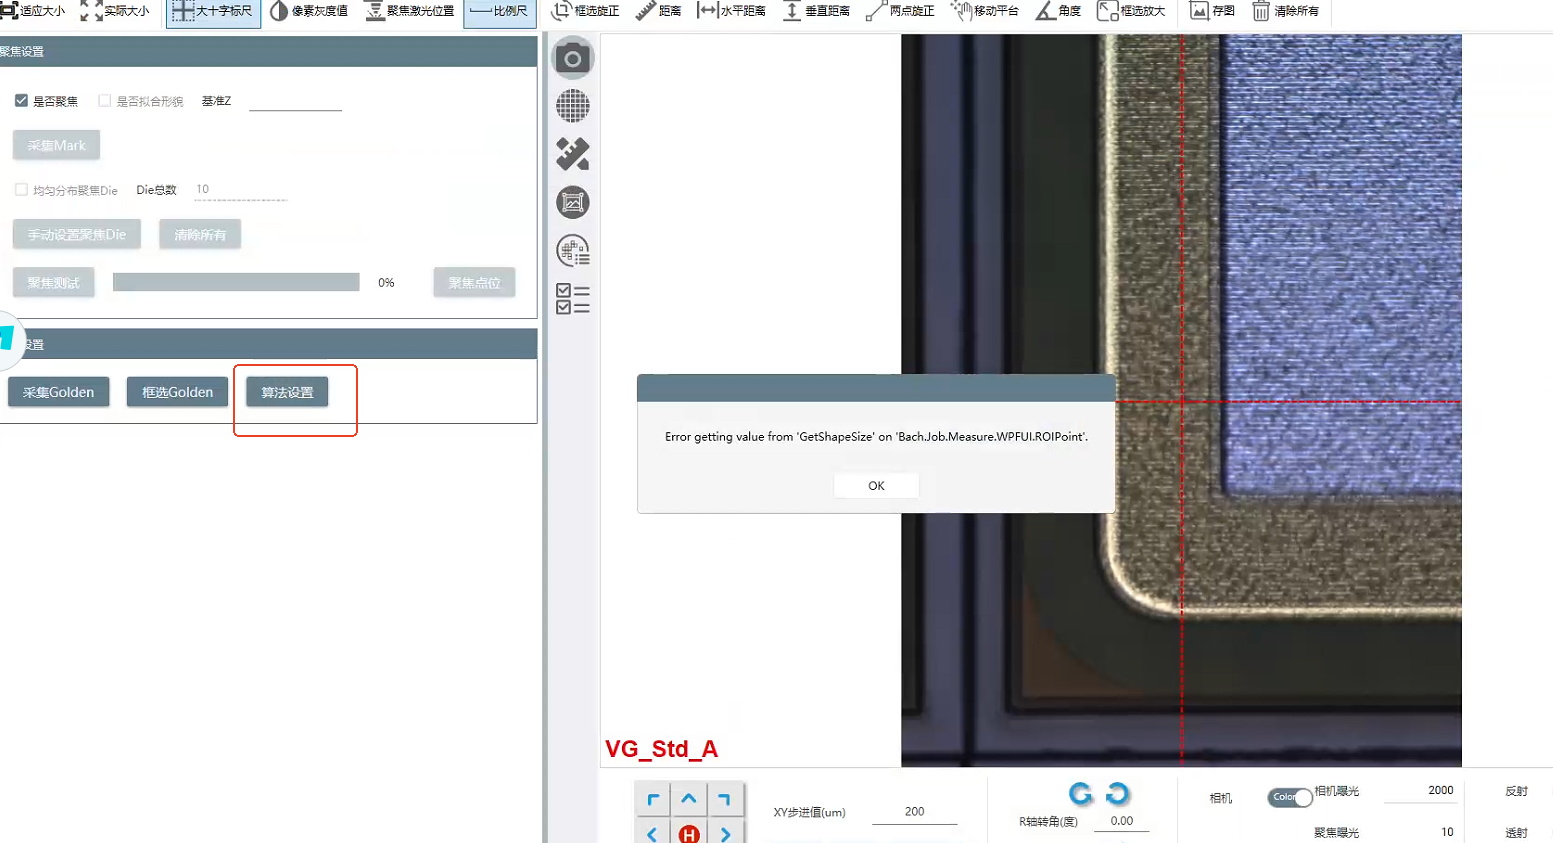Open the checklist icon in sidebar
Screen dimensions: 1553x843
pyautogui.click(x=573, y=298)
